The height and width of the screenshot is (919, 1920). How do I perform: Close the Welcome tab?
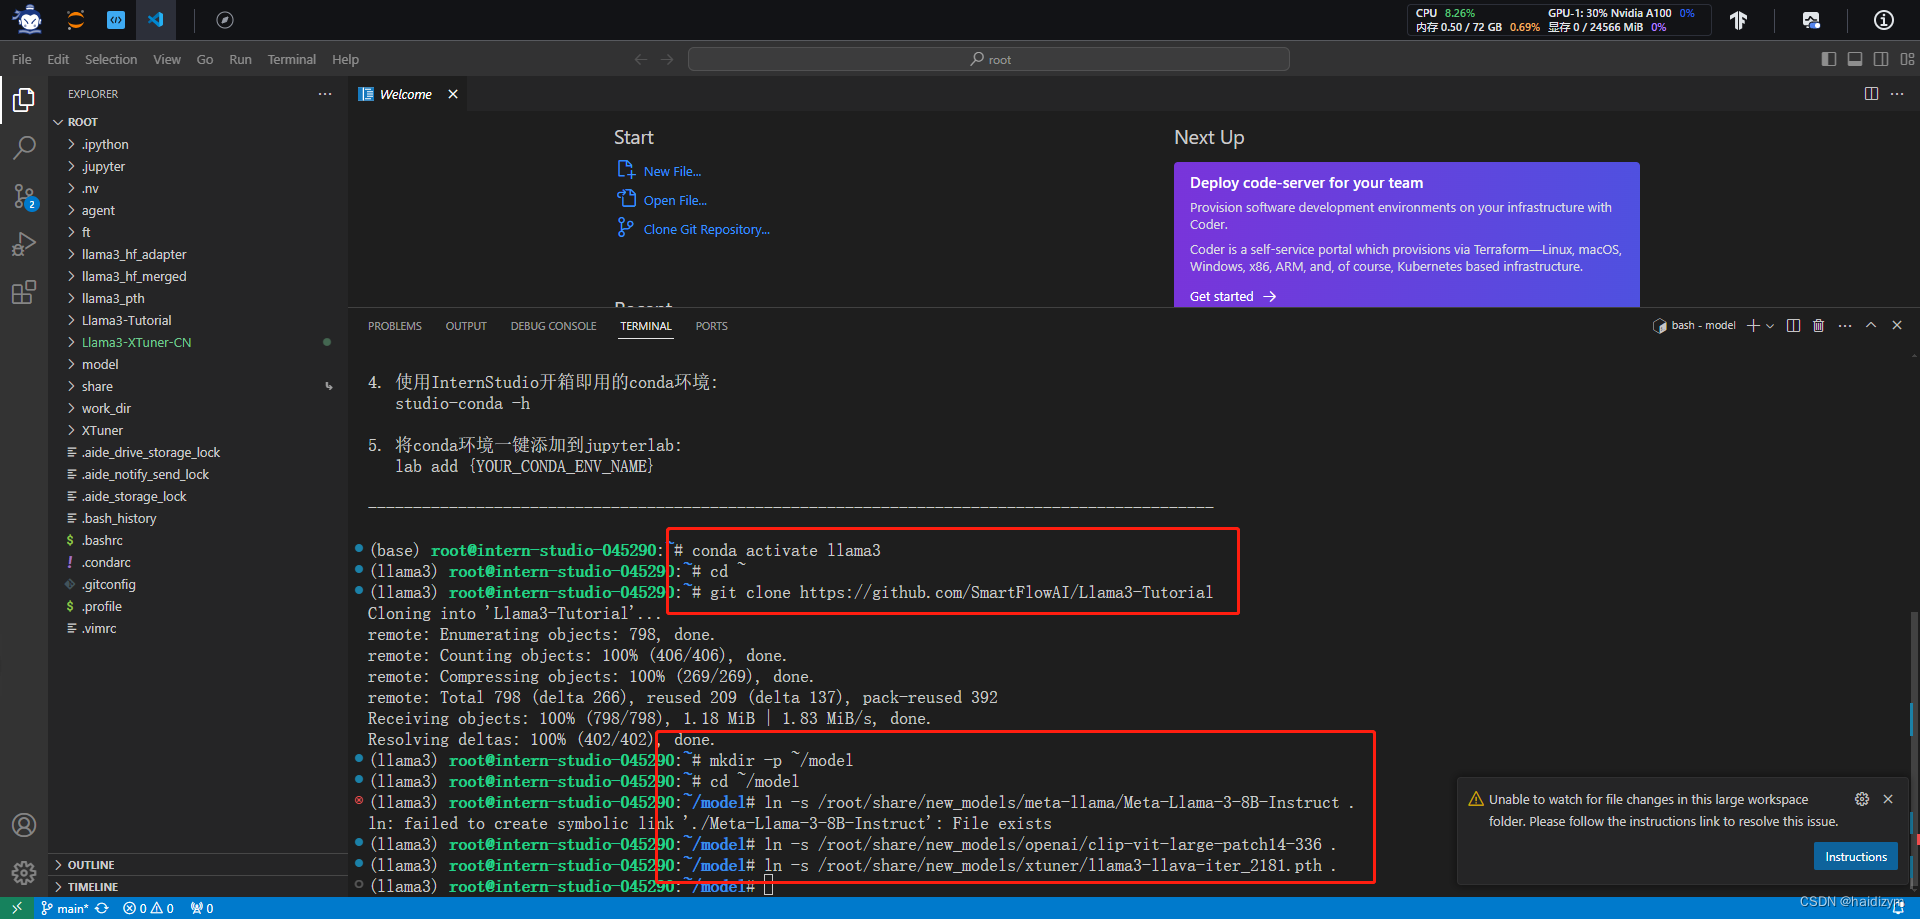(453, 94)
